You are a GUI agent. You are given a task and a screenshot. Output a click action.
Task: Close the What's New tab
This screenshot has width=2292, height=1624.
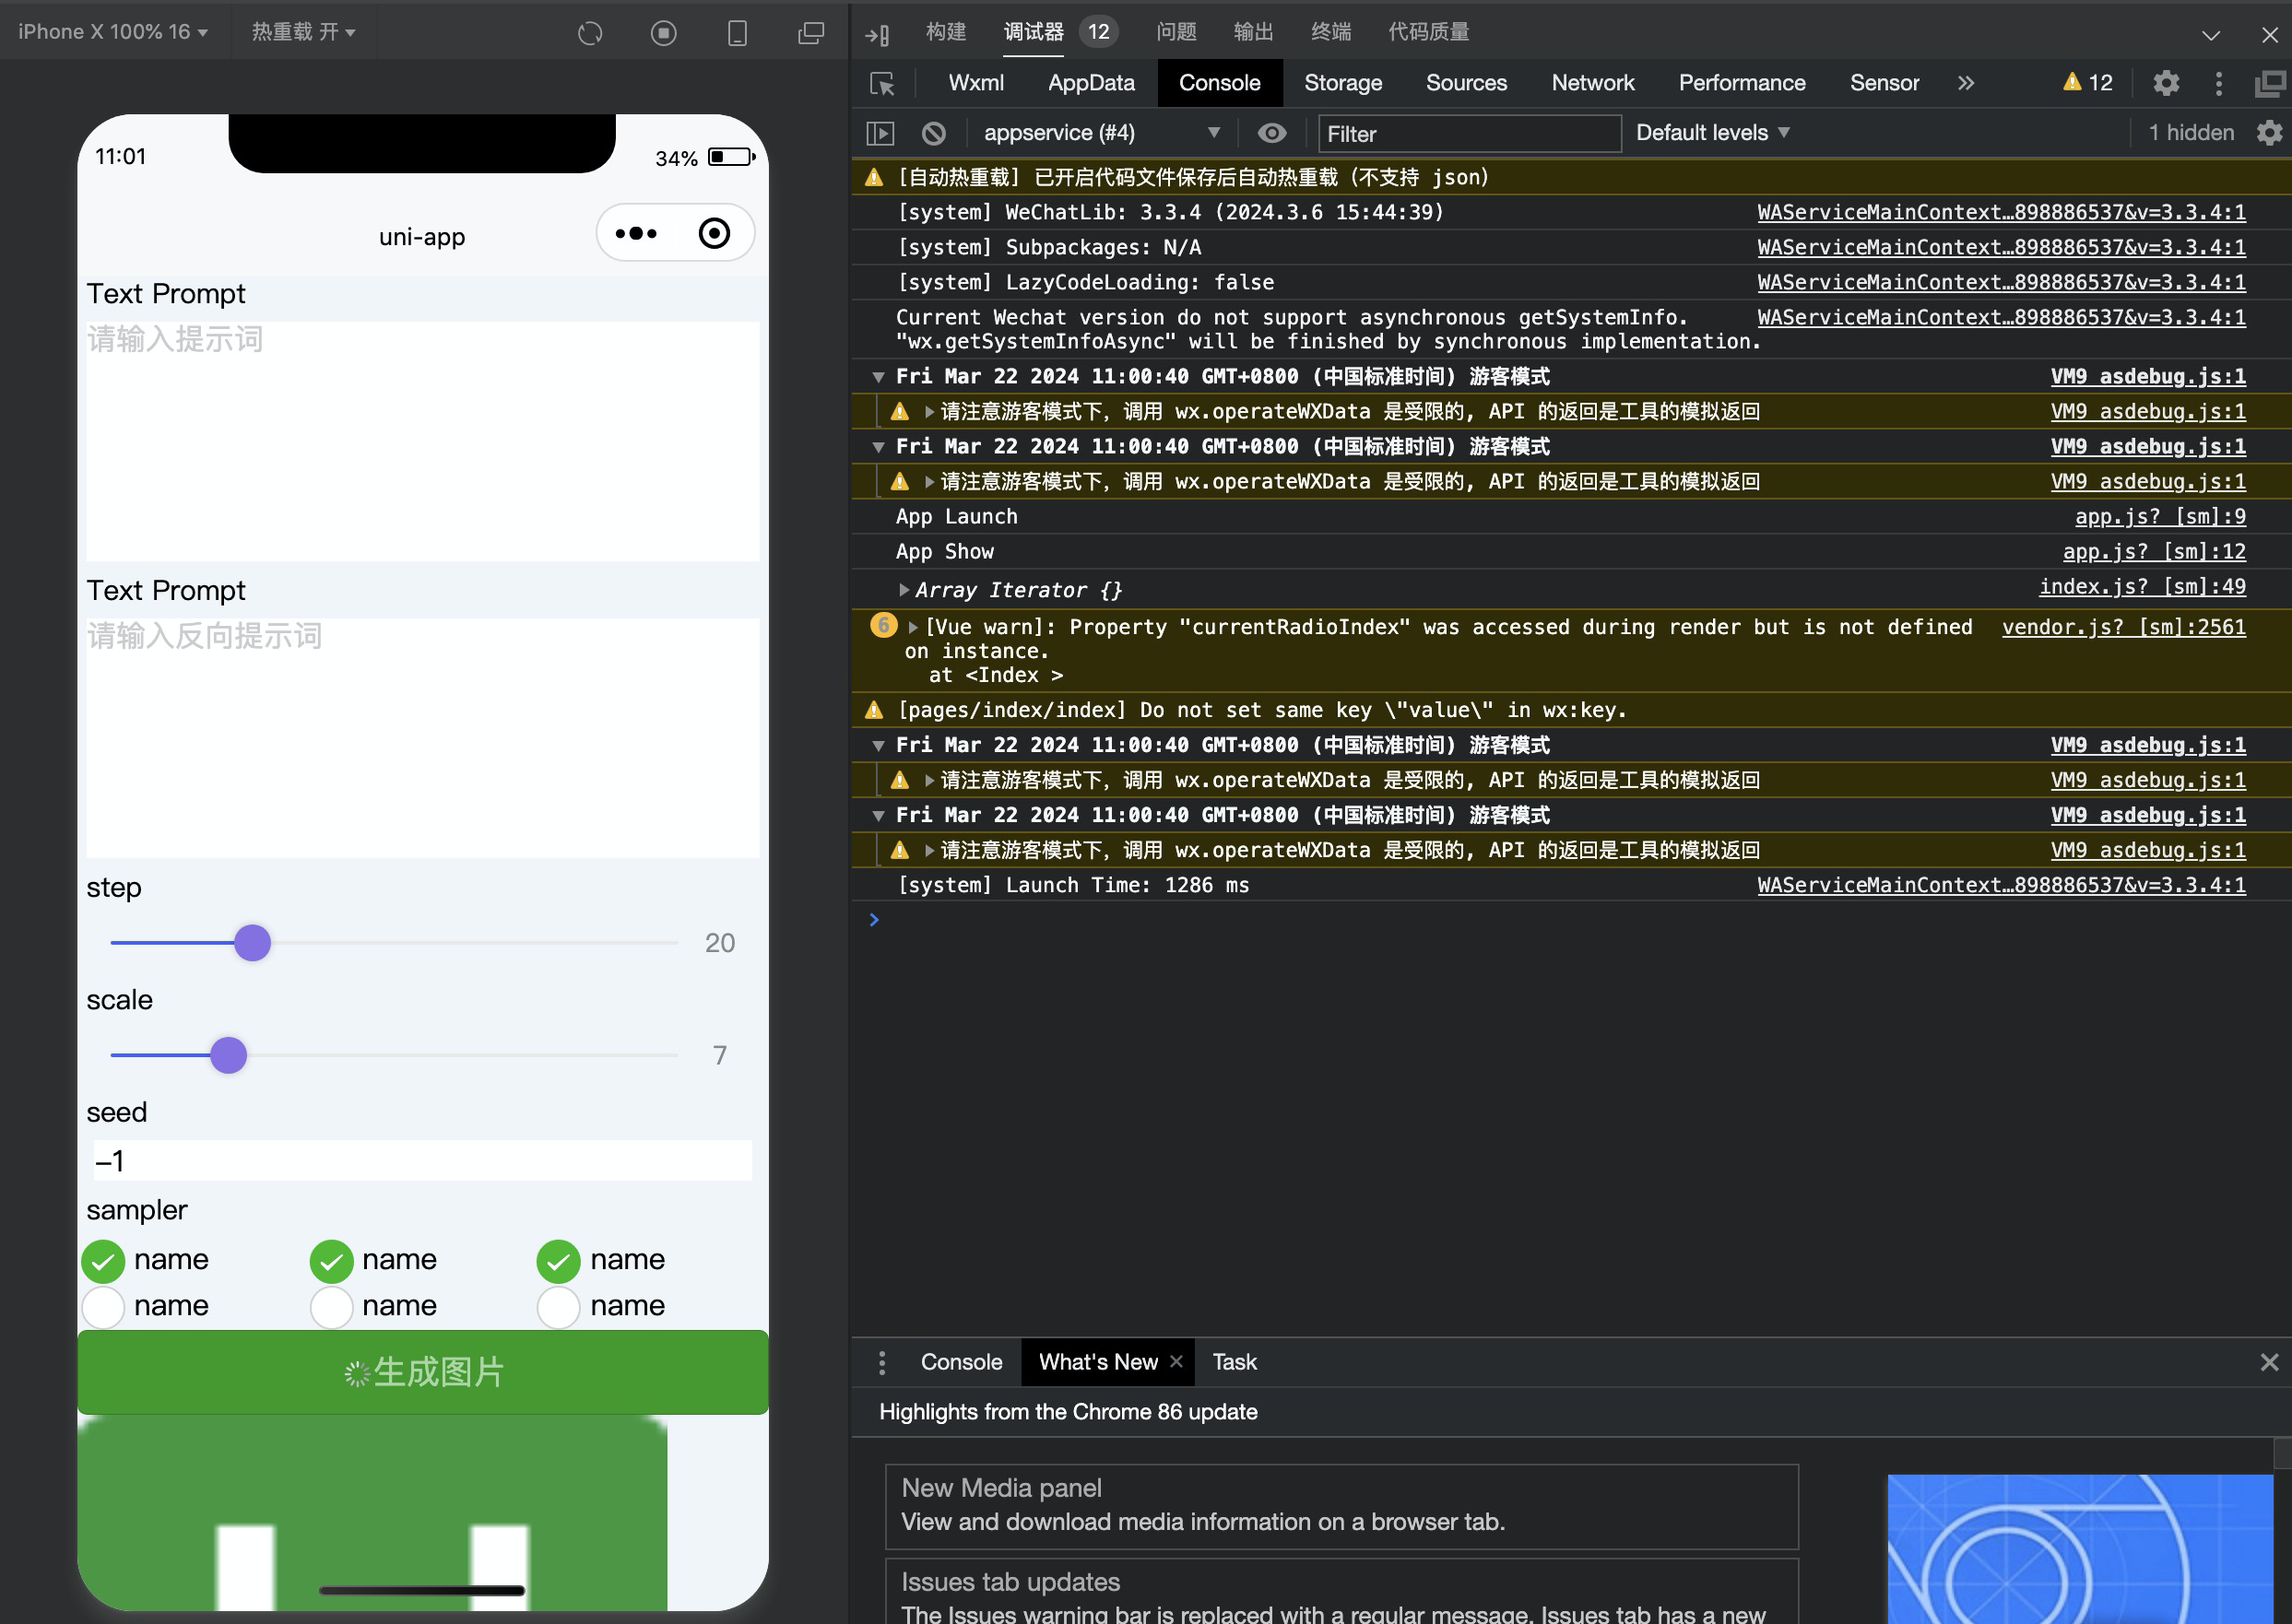click(1176, 1361)
